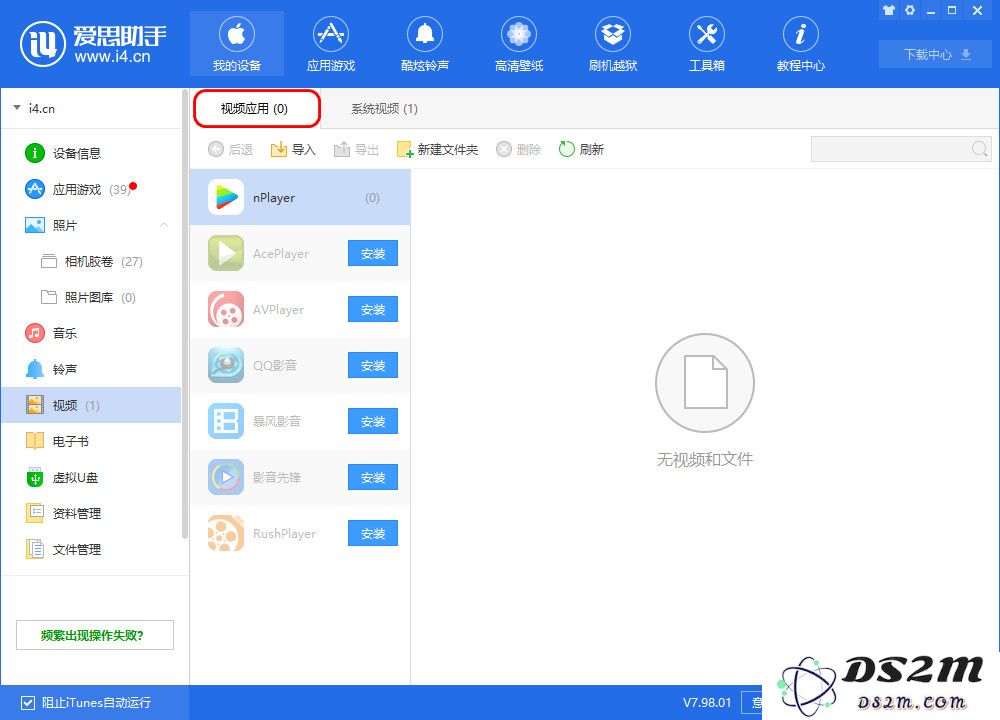Select 文件管理 in sidebar
This screenshot has height=720, width=1000.
pos(91,549)
